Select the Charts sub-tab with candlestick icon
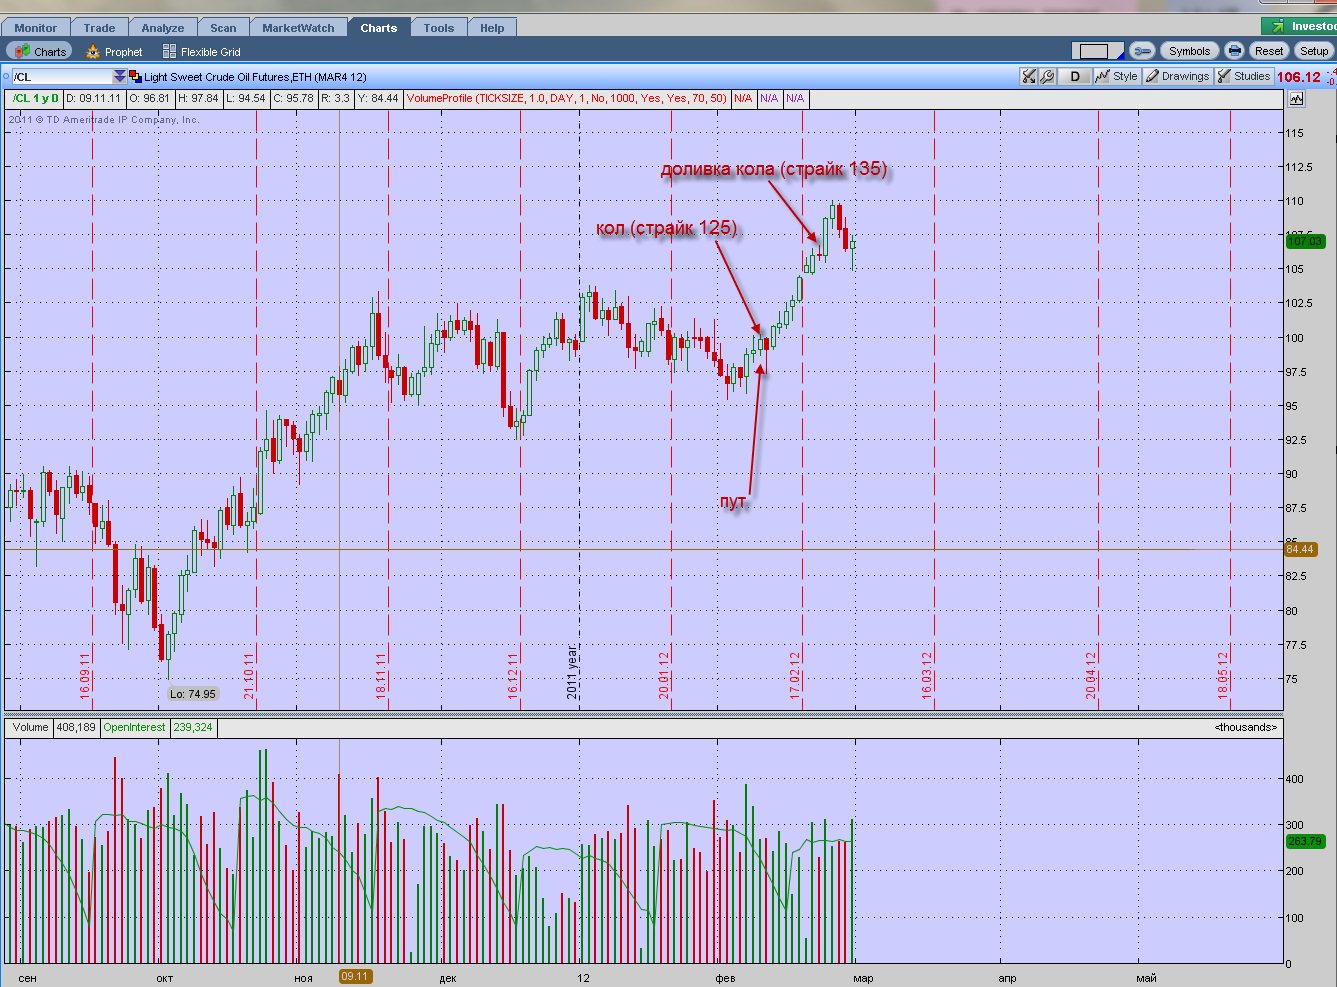This screenshot has height=987, width=1337. coord(40,52)
